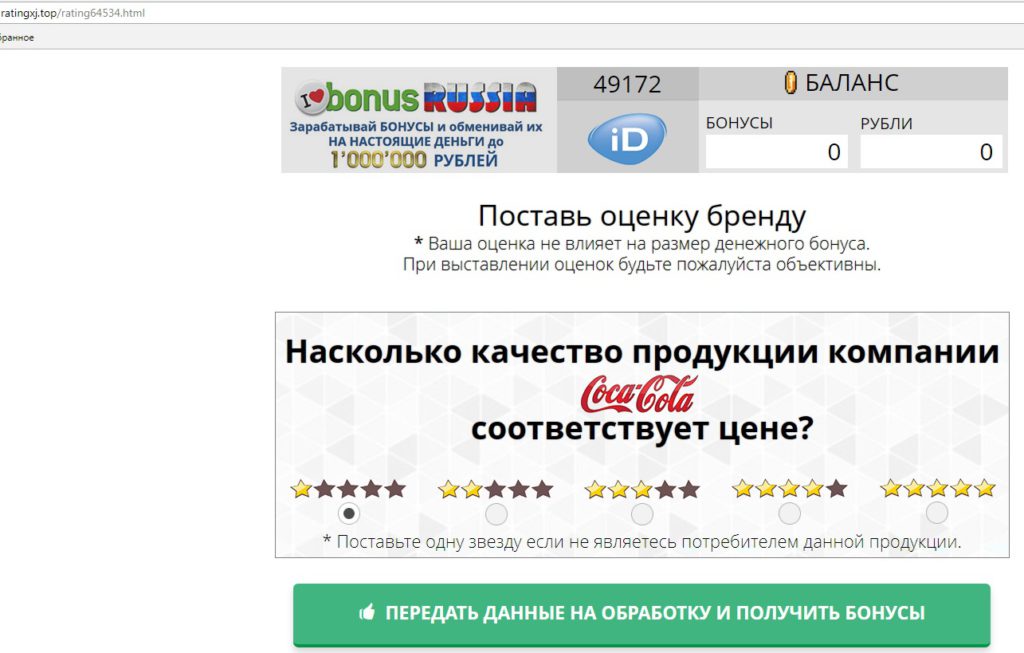Click the Coca-Cola brand logo
Screen dimensions: 1024x653
pos(639,394)
